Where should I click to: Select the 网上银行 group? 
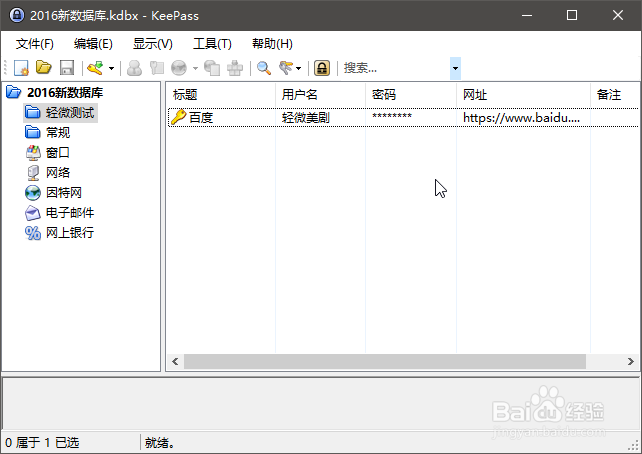point(70,233)
